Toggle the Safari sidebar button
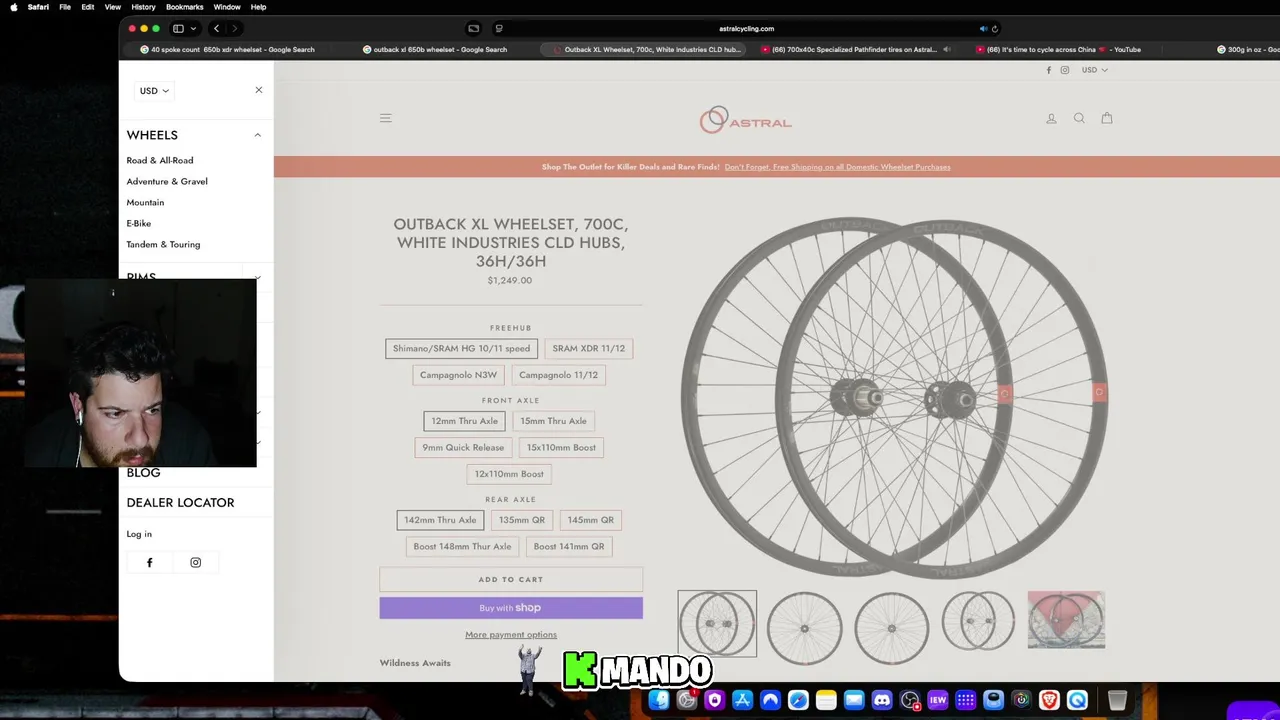Screen dimensions: 1280x720 coord(178,28)
